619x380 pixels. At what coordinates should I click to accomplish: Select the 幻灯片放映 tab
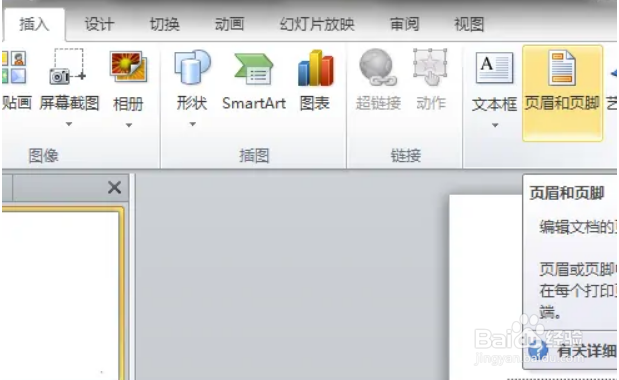[317, 24]
